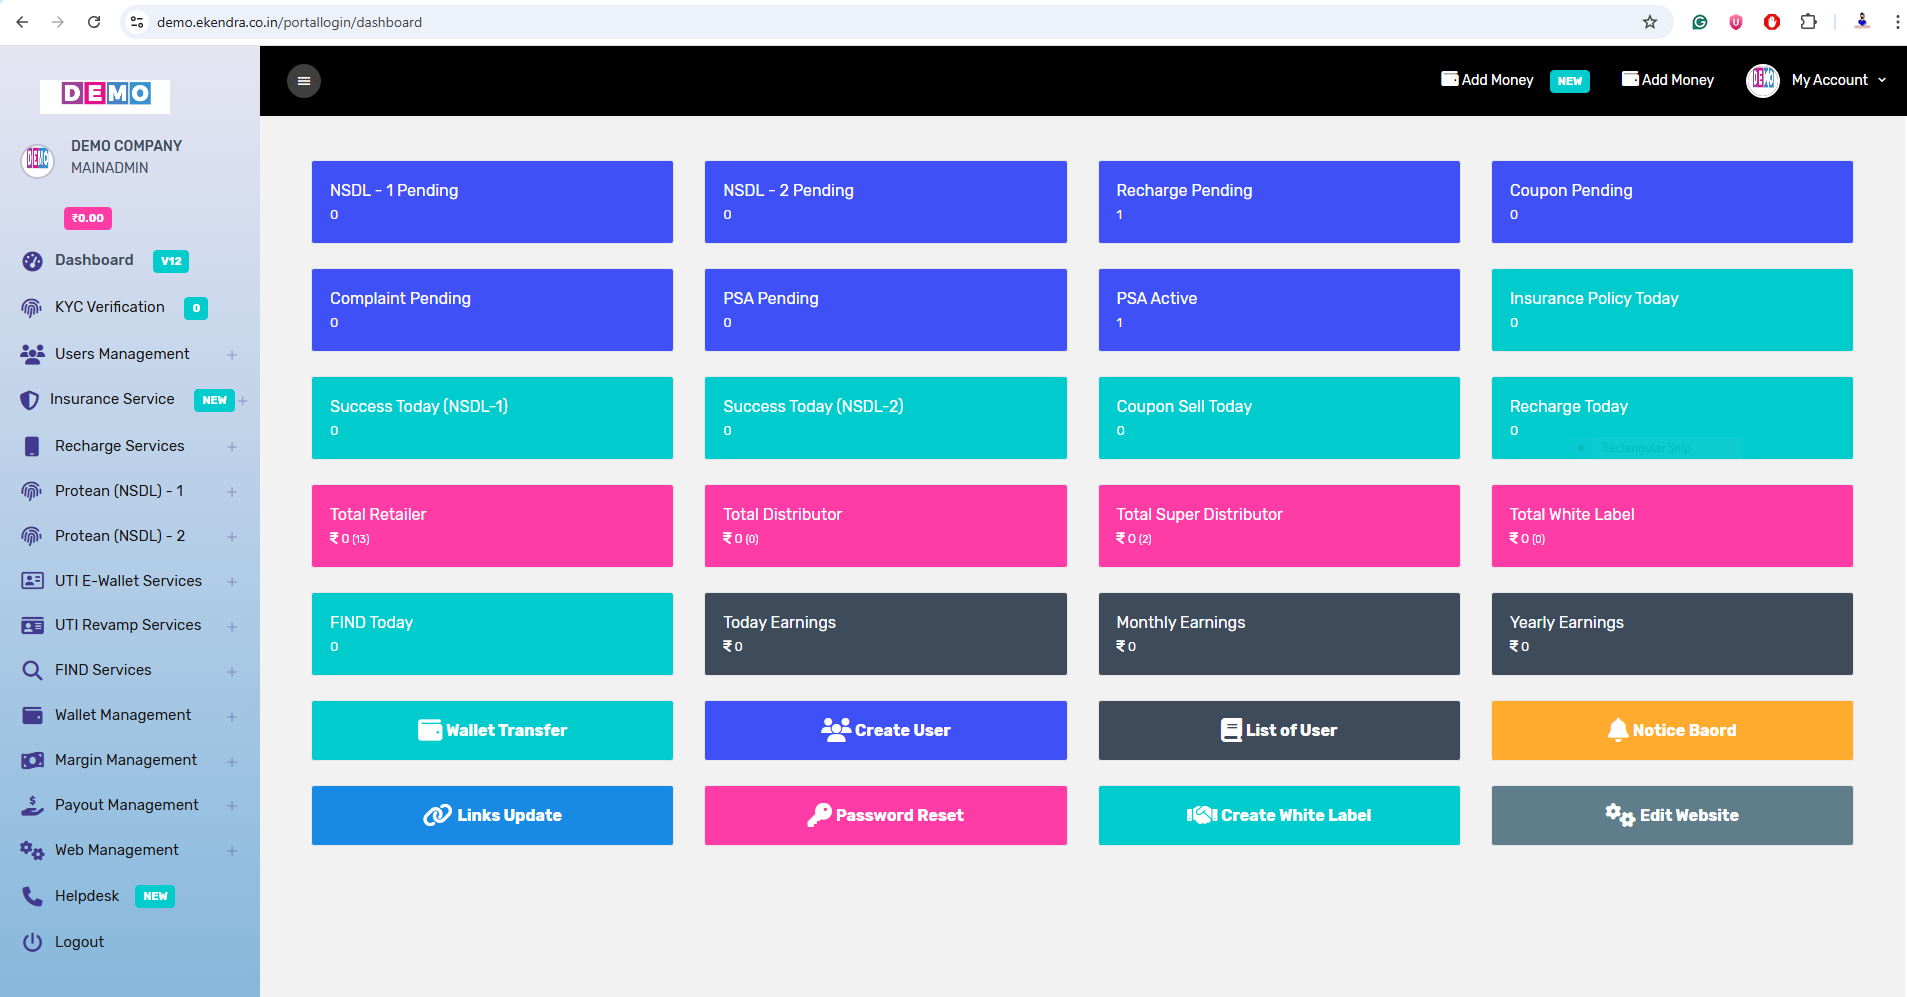Expand the Recharge Services plus sign
Image resolution: width=1907 pixels, height=997 pixels.
point(231,447)
